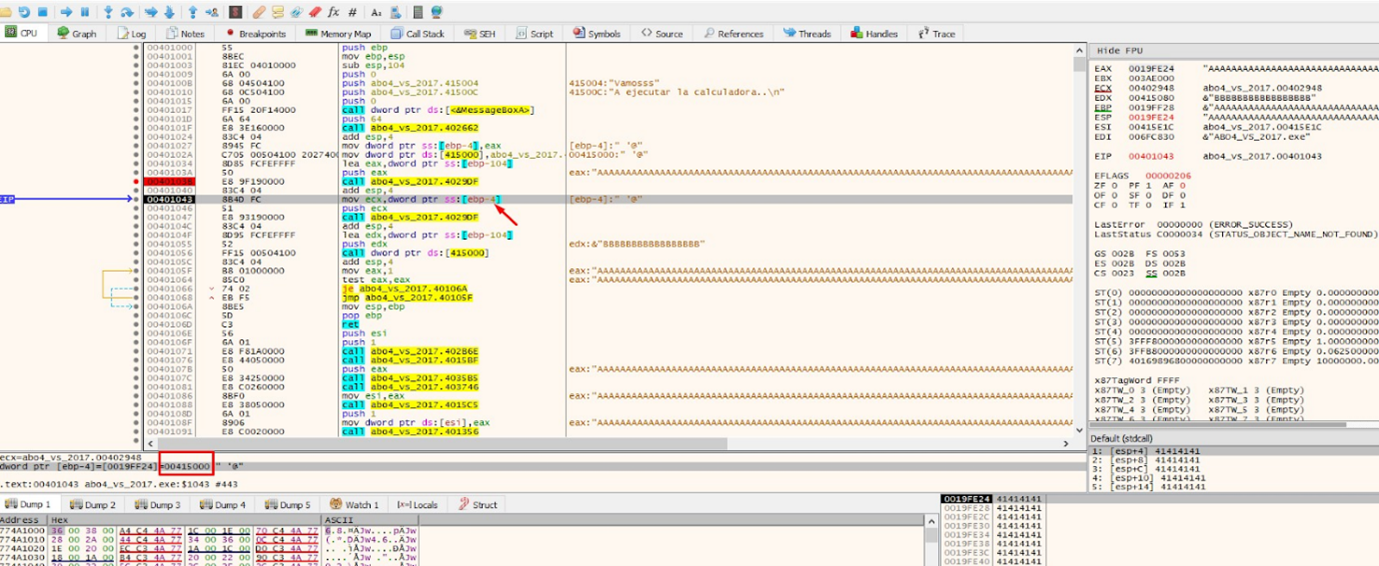Screen dimensions: 1379x566
Task: Click call dword ptr MessageBoxA instruction
Action: 438,110
